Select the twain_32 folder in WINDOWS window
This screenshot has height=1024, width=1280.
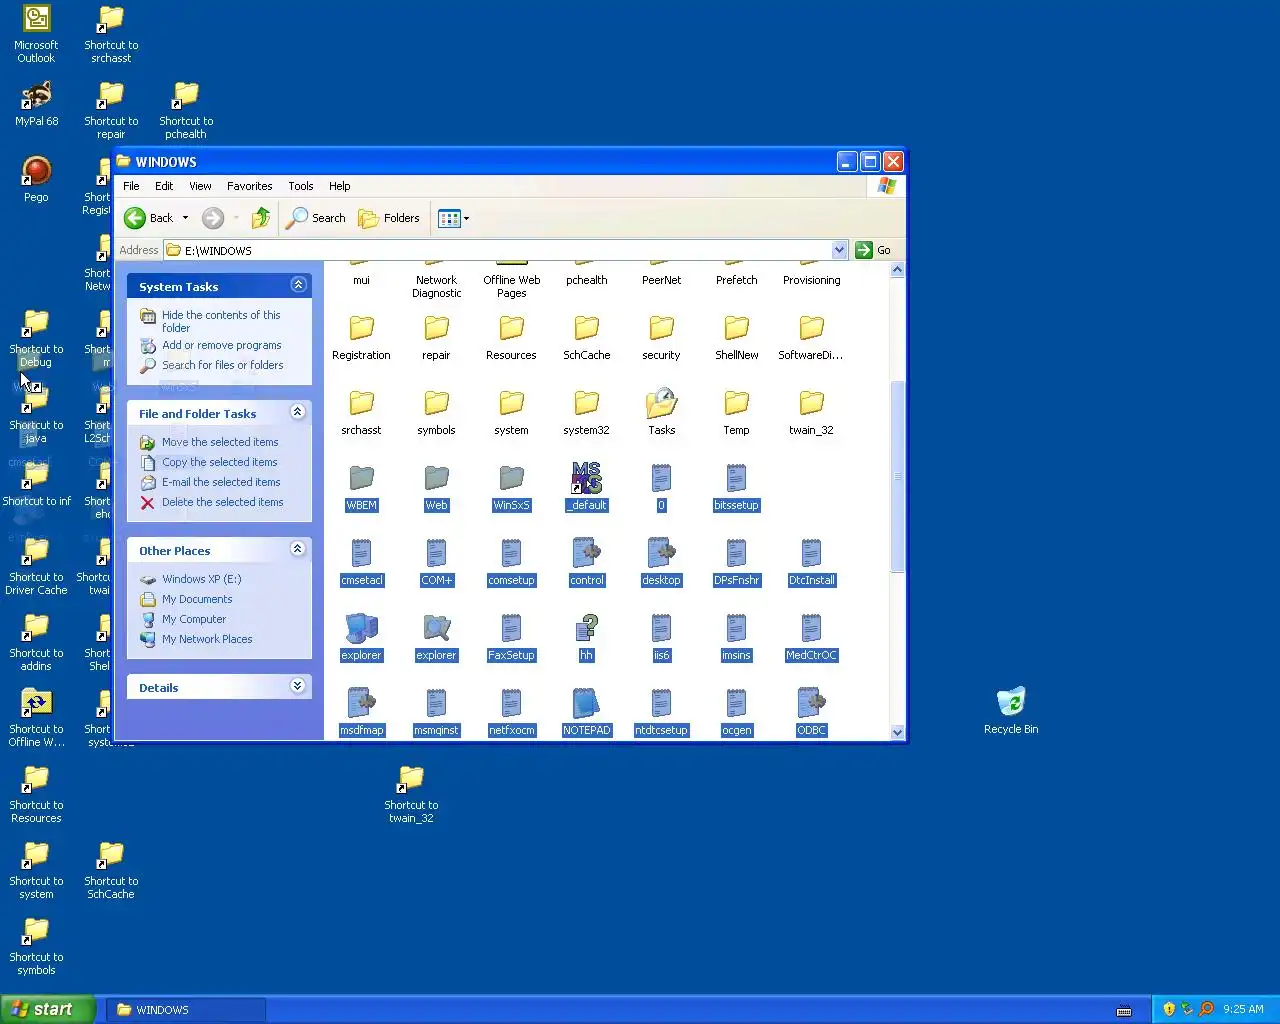coord(811,413)
